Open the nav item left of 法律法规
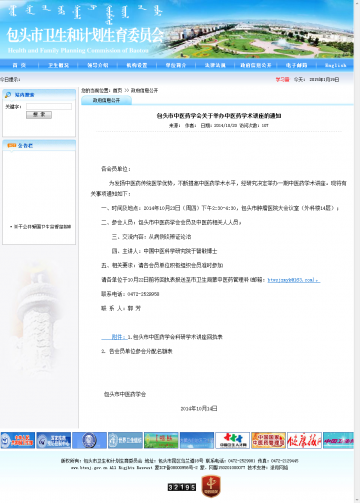The height and width of the screenshot is (503, 360). 176,65
